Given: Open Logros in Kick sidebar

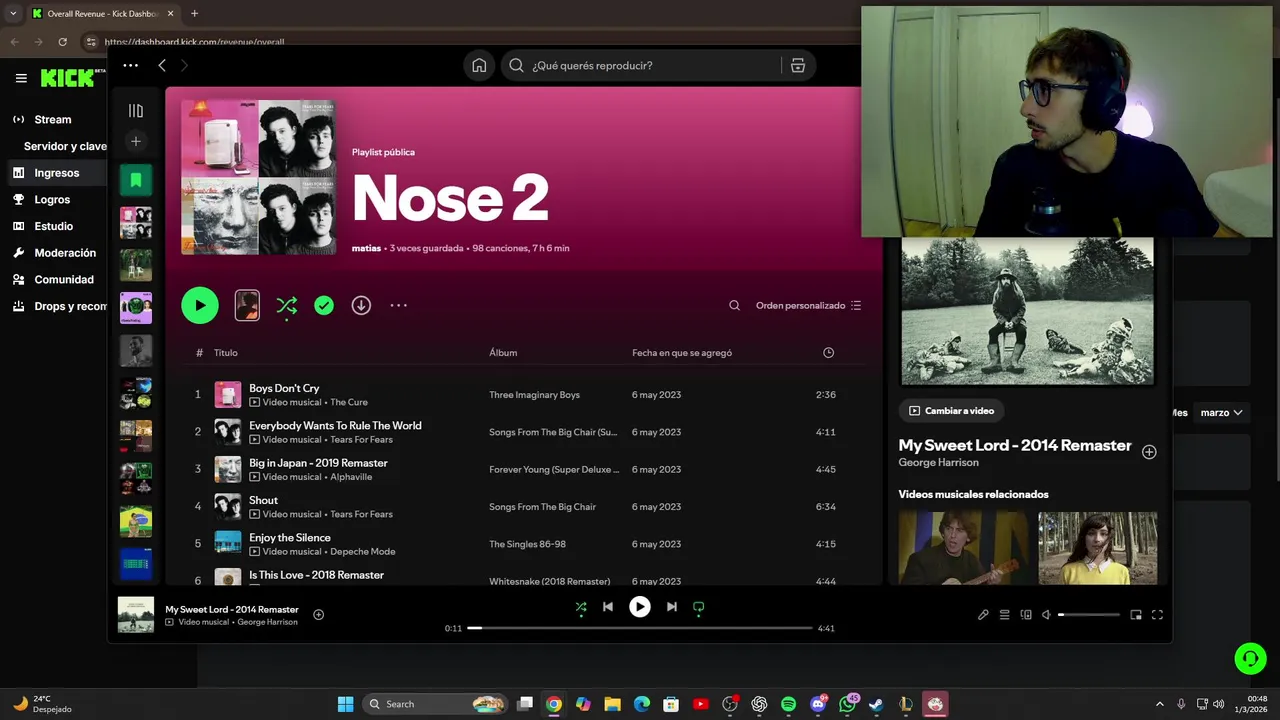Looking at the screenshot, I should pyautogui.click(x=52, y=199).
